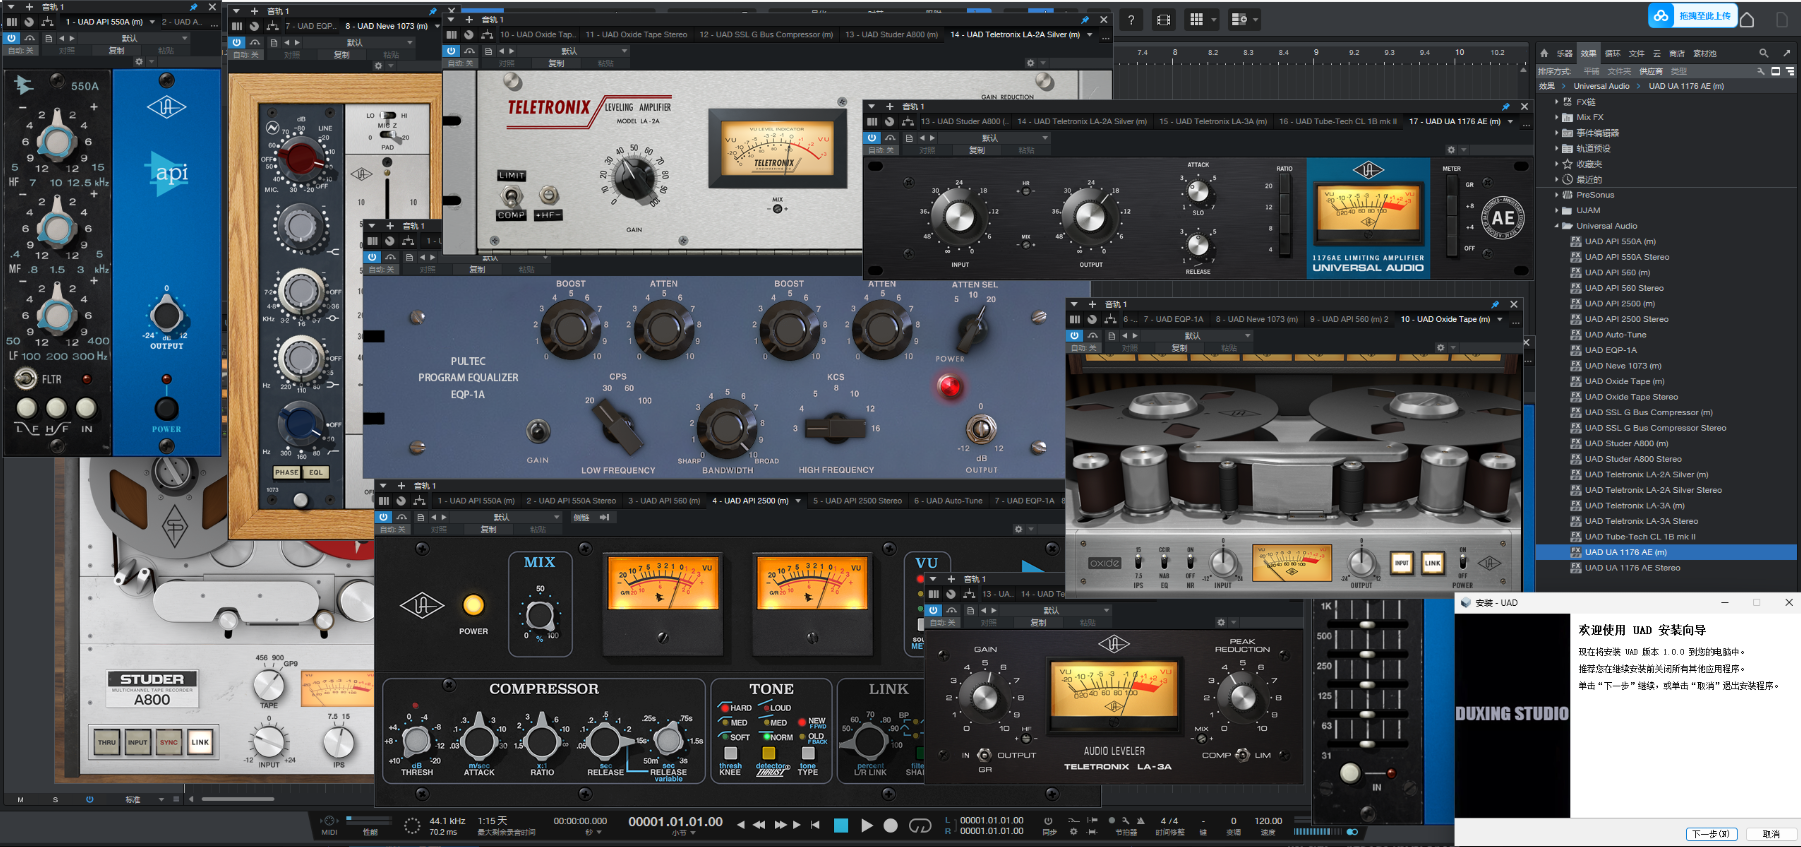Expand the FX链 folder in browser
The height and width of the screenshot is (847, 1801).
(x=1556, y=102)
